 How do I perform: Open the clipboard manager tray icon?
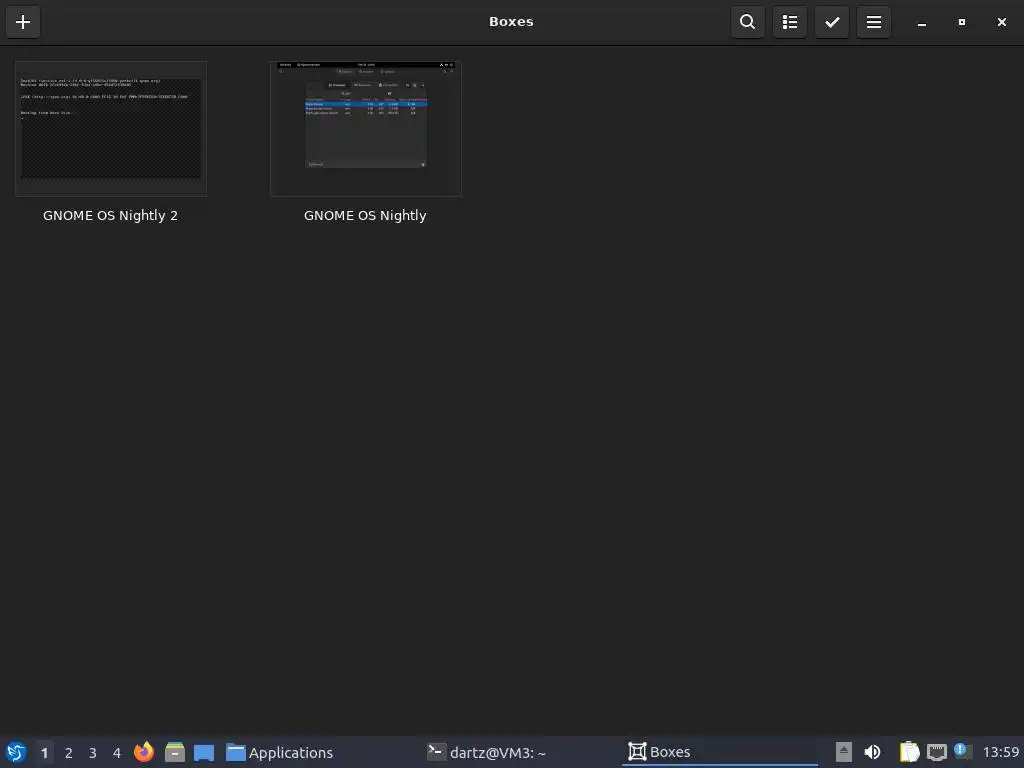pos(909,752)
